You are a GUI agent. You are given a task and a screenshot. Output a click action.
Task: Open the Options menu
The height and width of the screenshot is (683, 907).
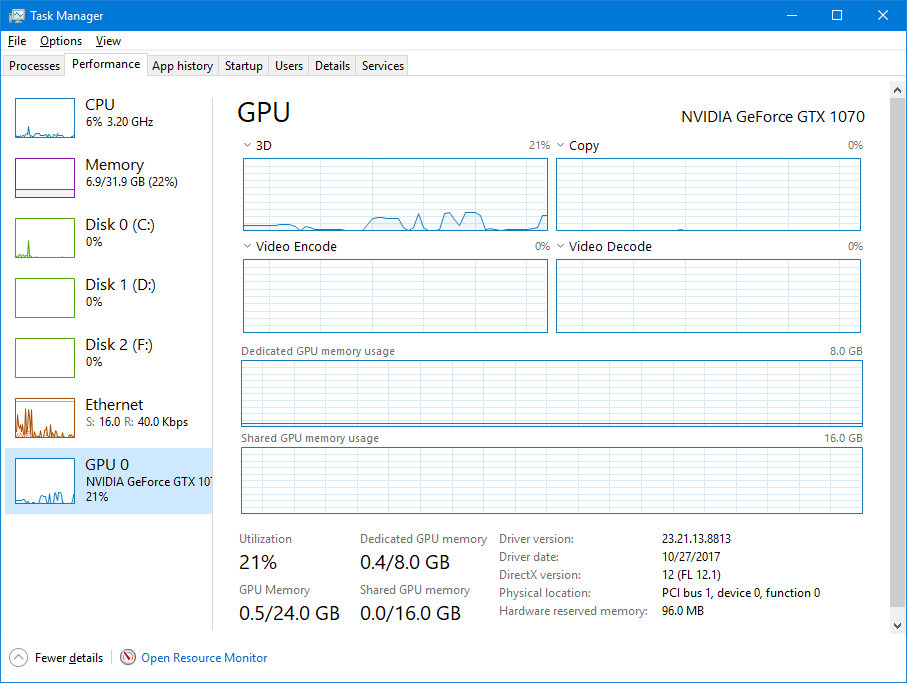coord(61,41)
